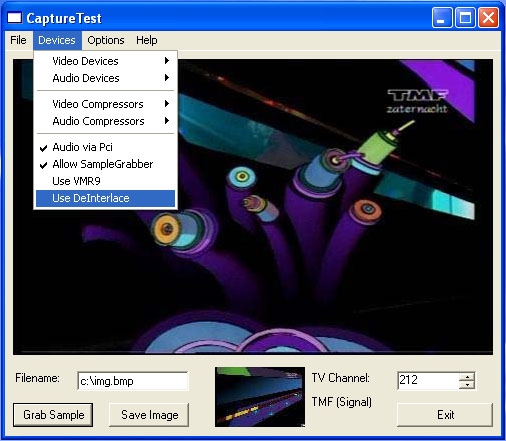Open the Help menu
This screenshot has width=506, height=441.
pyautogui.click(x=147, y=40)
